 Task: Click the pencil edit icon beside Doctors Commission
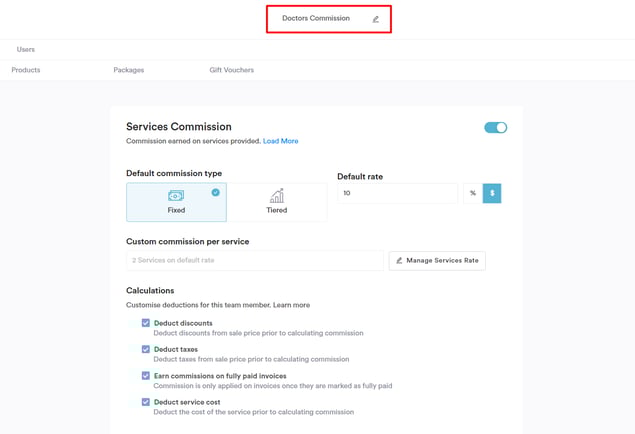pyautogui.click(x=376, y=19)
